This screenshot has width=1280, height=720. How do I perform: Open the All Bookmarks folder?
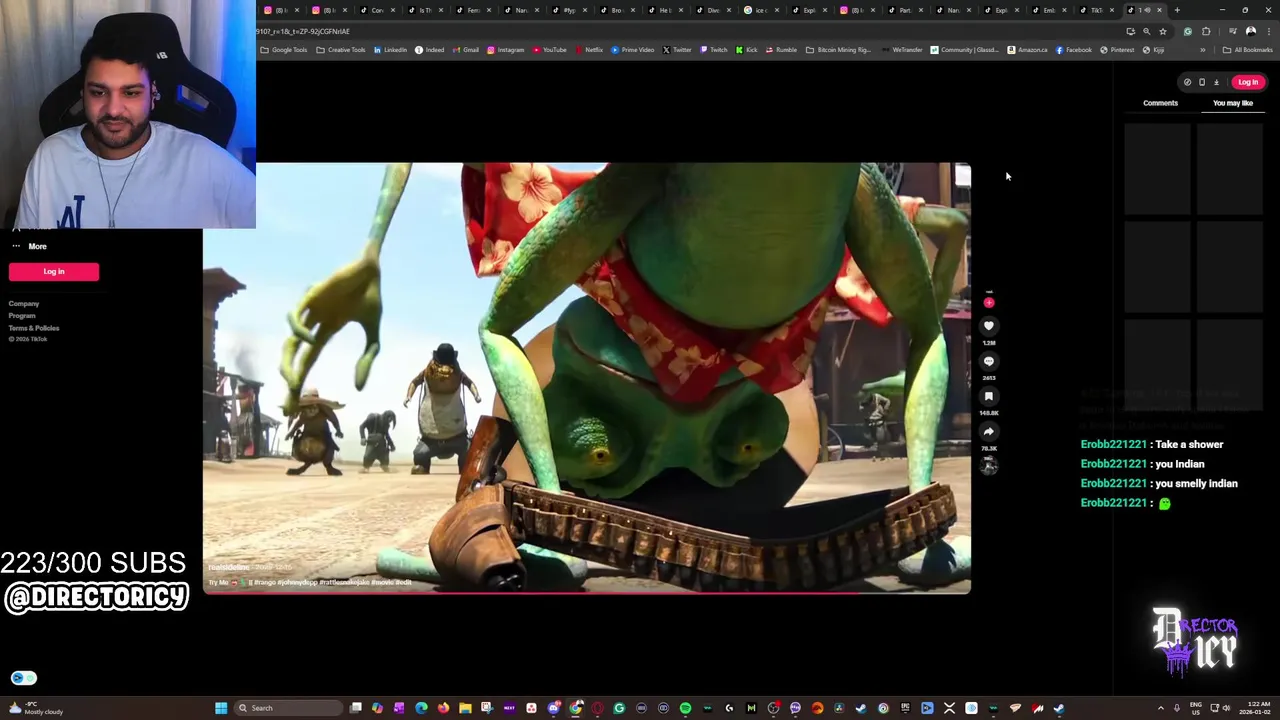coord(1248,50)
